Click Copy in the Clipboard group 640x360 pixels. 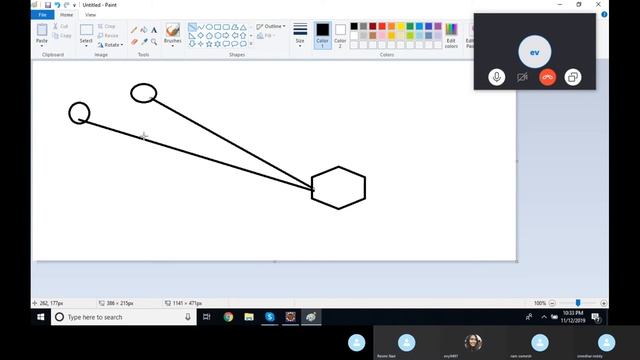(62, 36)
